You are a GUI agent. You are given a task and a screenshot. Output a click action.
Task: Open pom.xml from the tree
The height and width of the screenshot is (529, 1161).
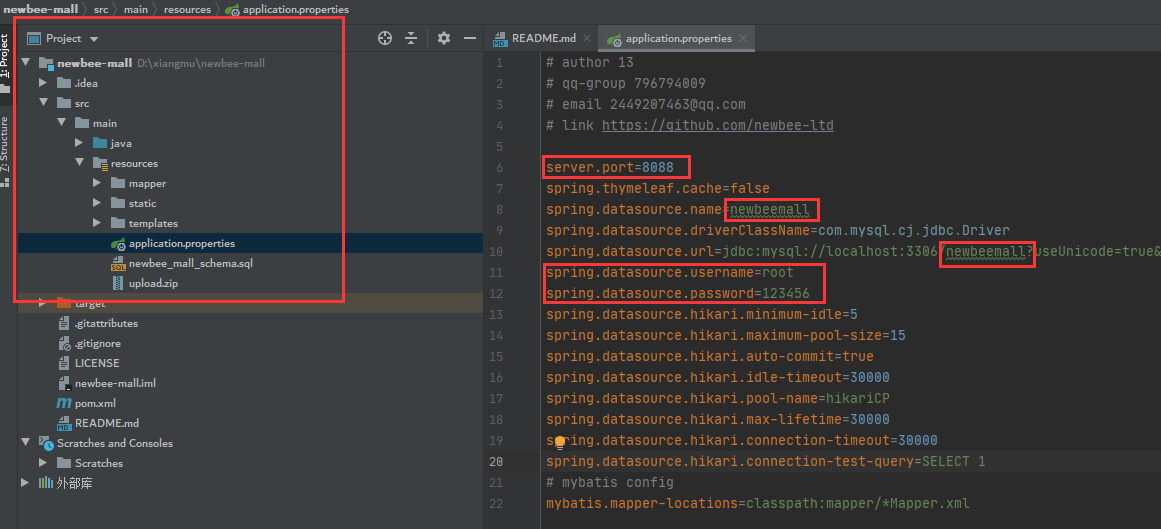[x=96, y=403]
